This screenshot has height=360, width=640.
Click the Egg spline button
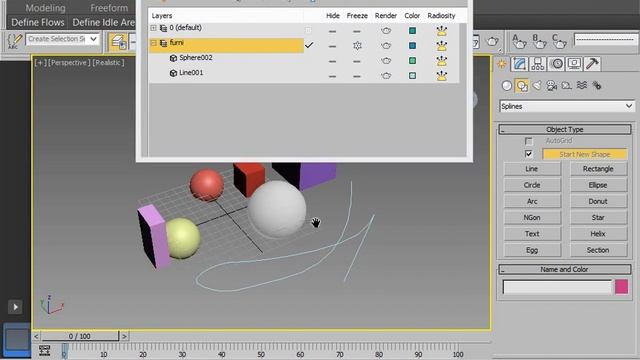[x=532, y=250]
